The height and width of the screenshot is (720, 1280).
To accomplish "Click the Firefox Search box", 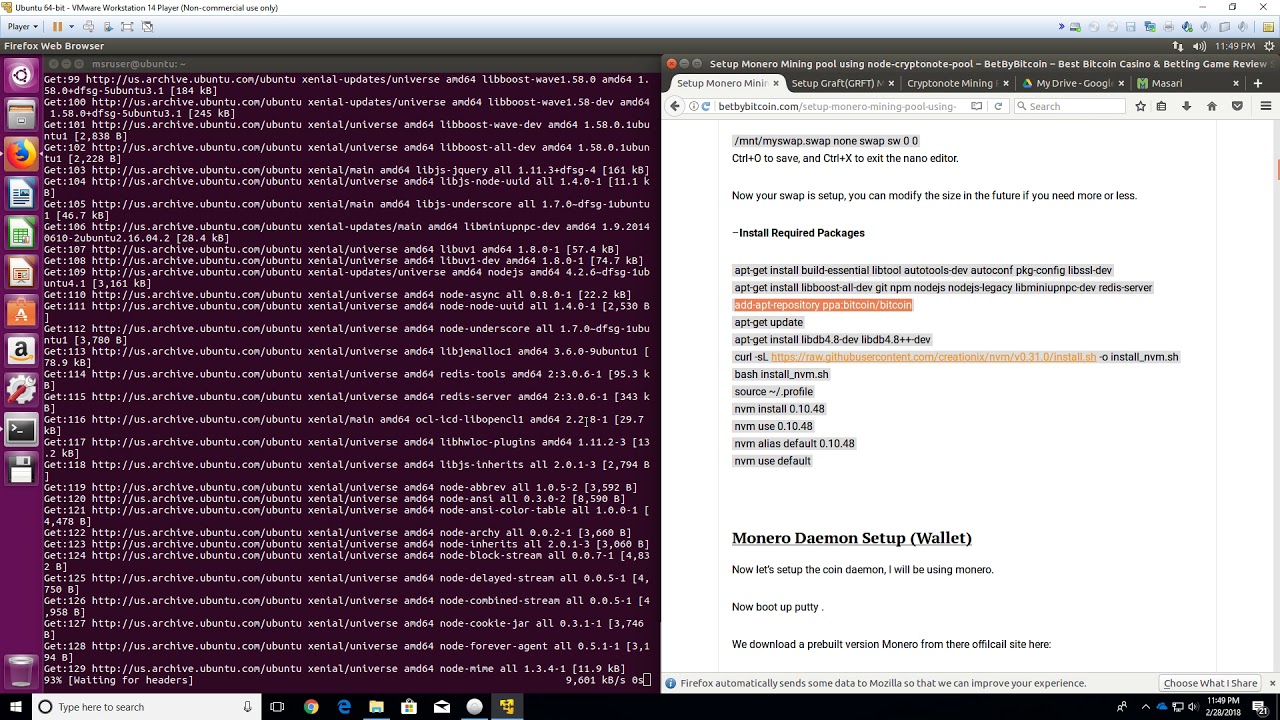I will pos(1068,106).
